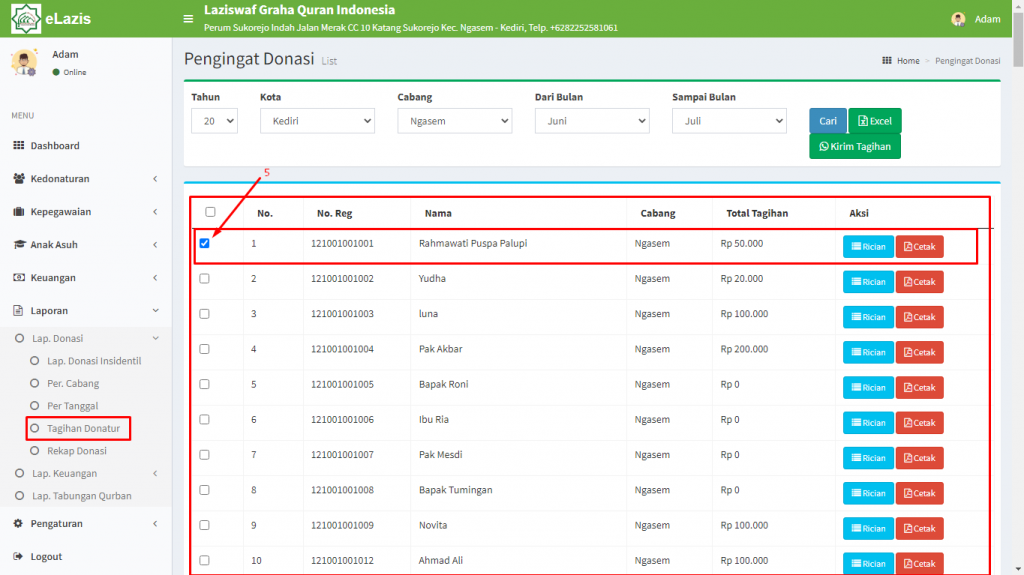
Task: Check the select-all checkbox in table header
Action: pos(210,212)
